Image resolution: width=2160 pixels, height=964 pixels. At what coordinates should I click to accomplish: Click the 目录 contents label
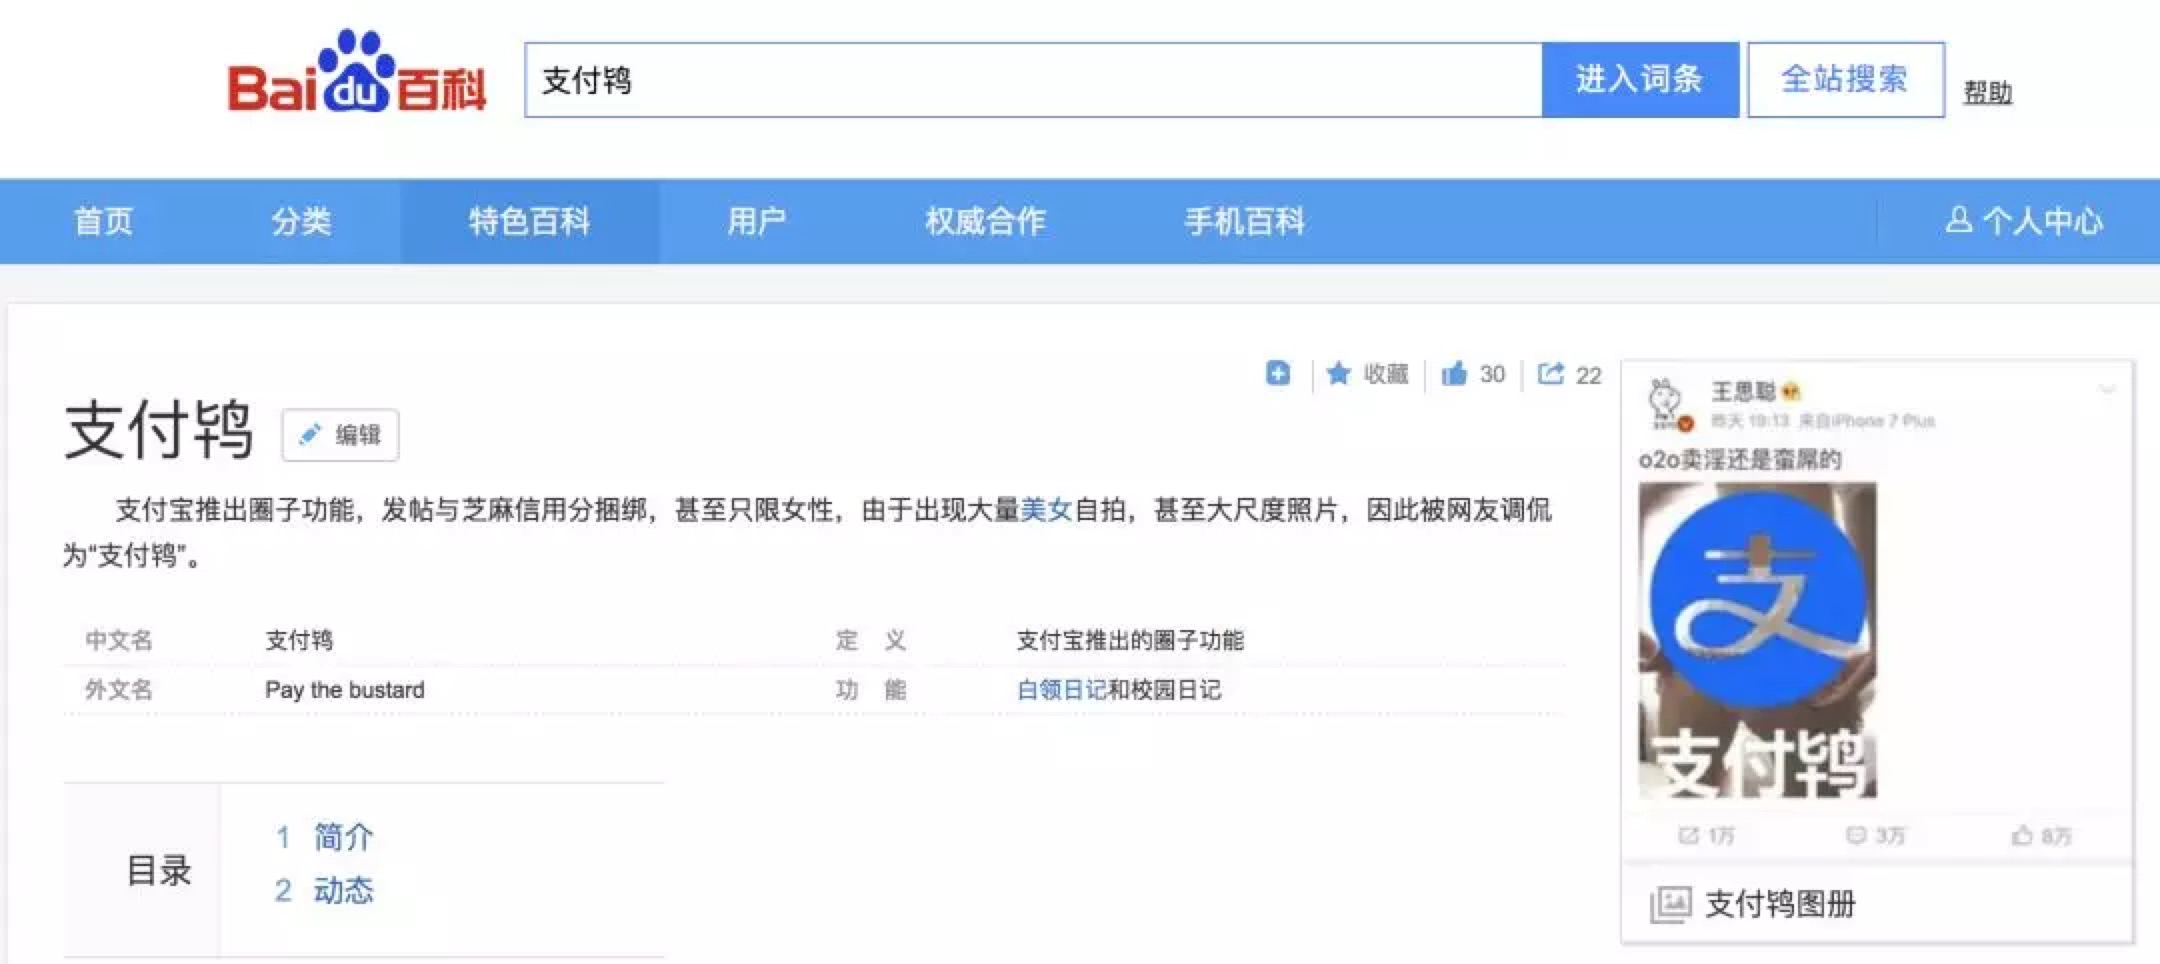click(x=159, y=870)
